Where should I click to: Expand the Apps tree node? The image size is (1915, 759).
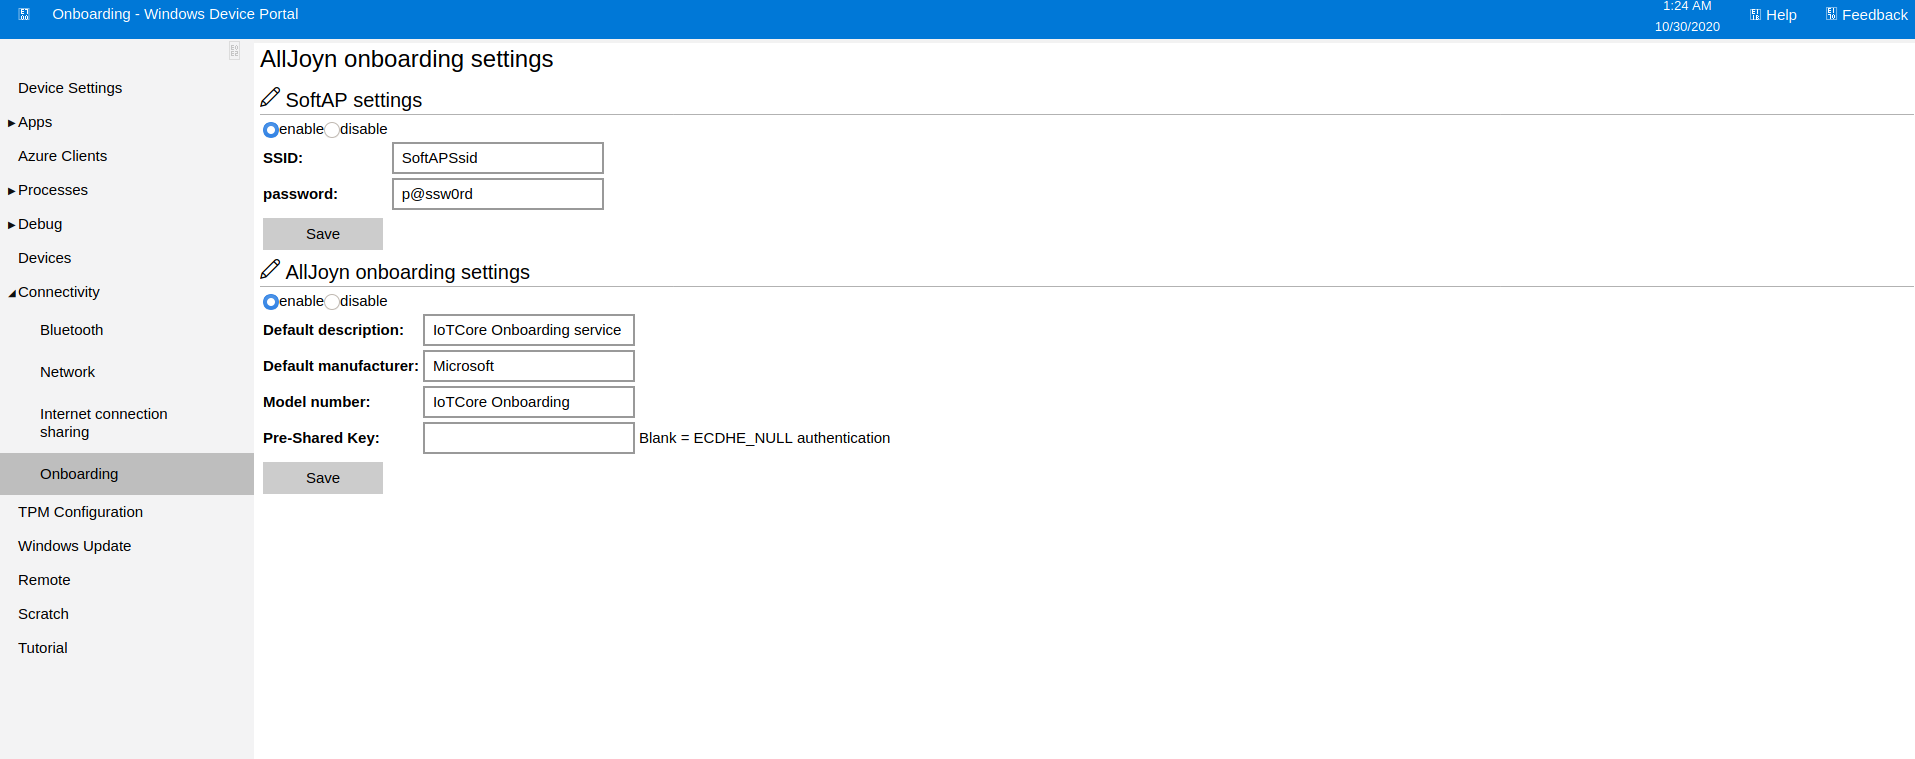[x=12, y=123]
